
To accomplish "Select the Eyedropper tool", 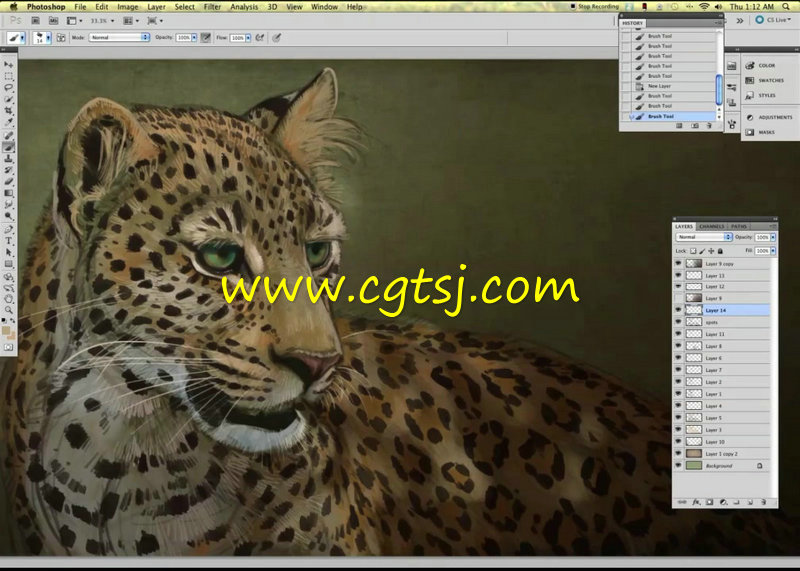I will click(x=9, y=122).
